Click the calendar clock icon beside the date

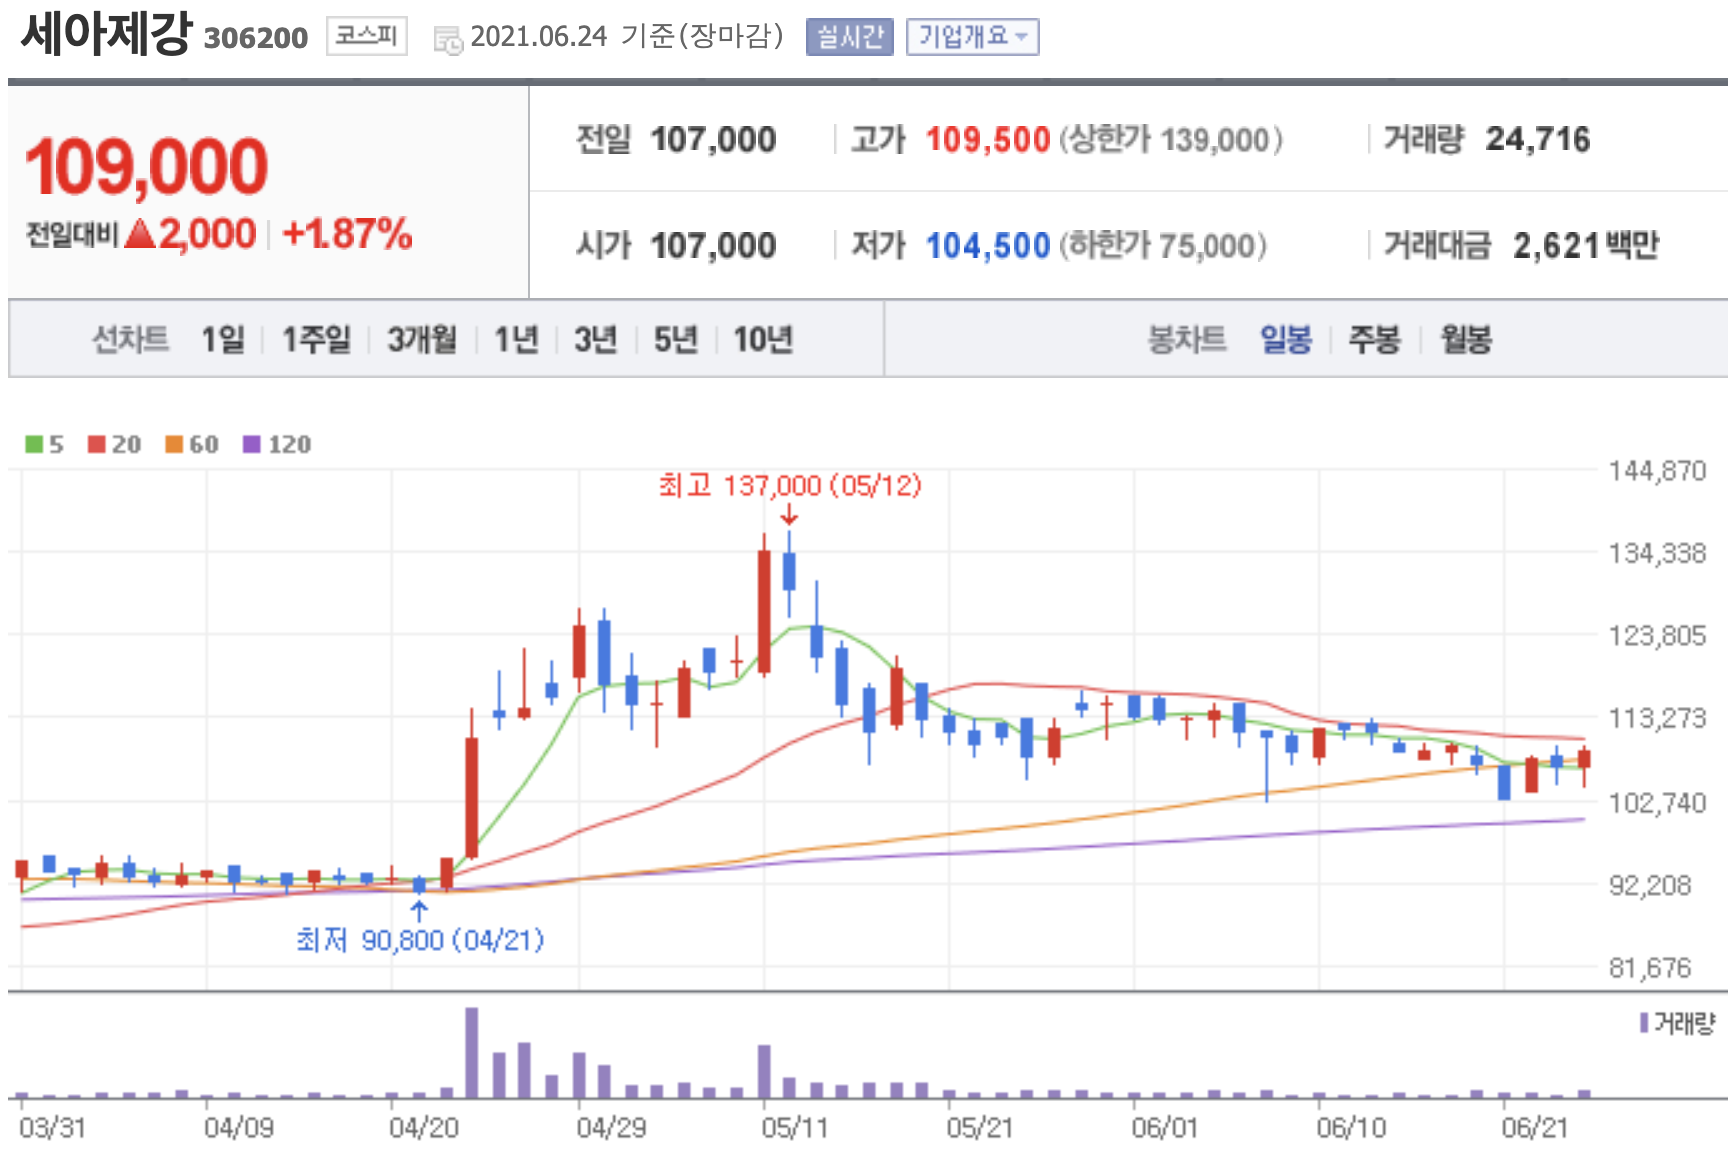pos(447,40)
